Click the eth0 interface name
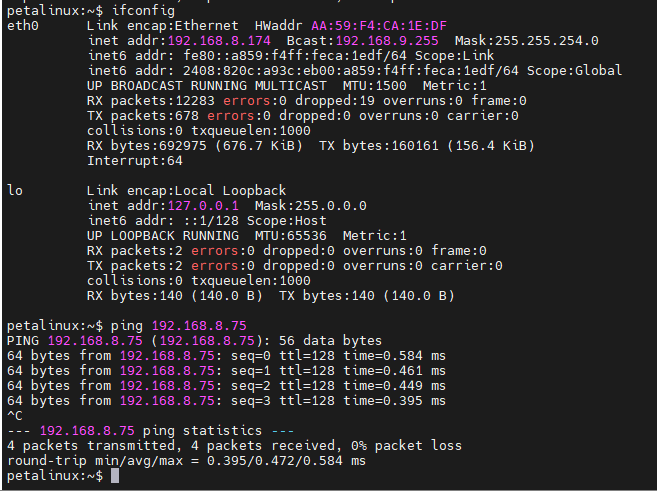This screenshot has width=657, height=491. coord(22,25)
